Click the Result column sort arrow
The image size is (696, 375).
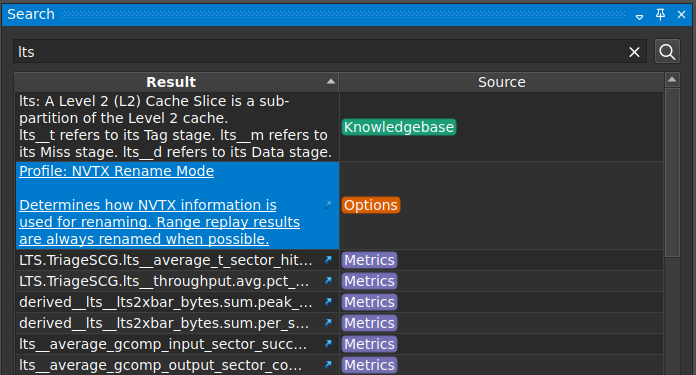[331, 82]
